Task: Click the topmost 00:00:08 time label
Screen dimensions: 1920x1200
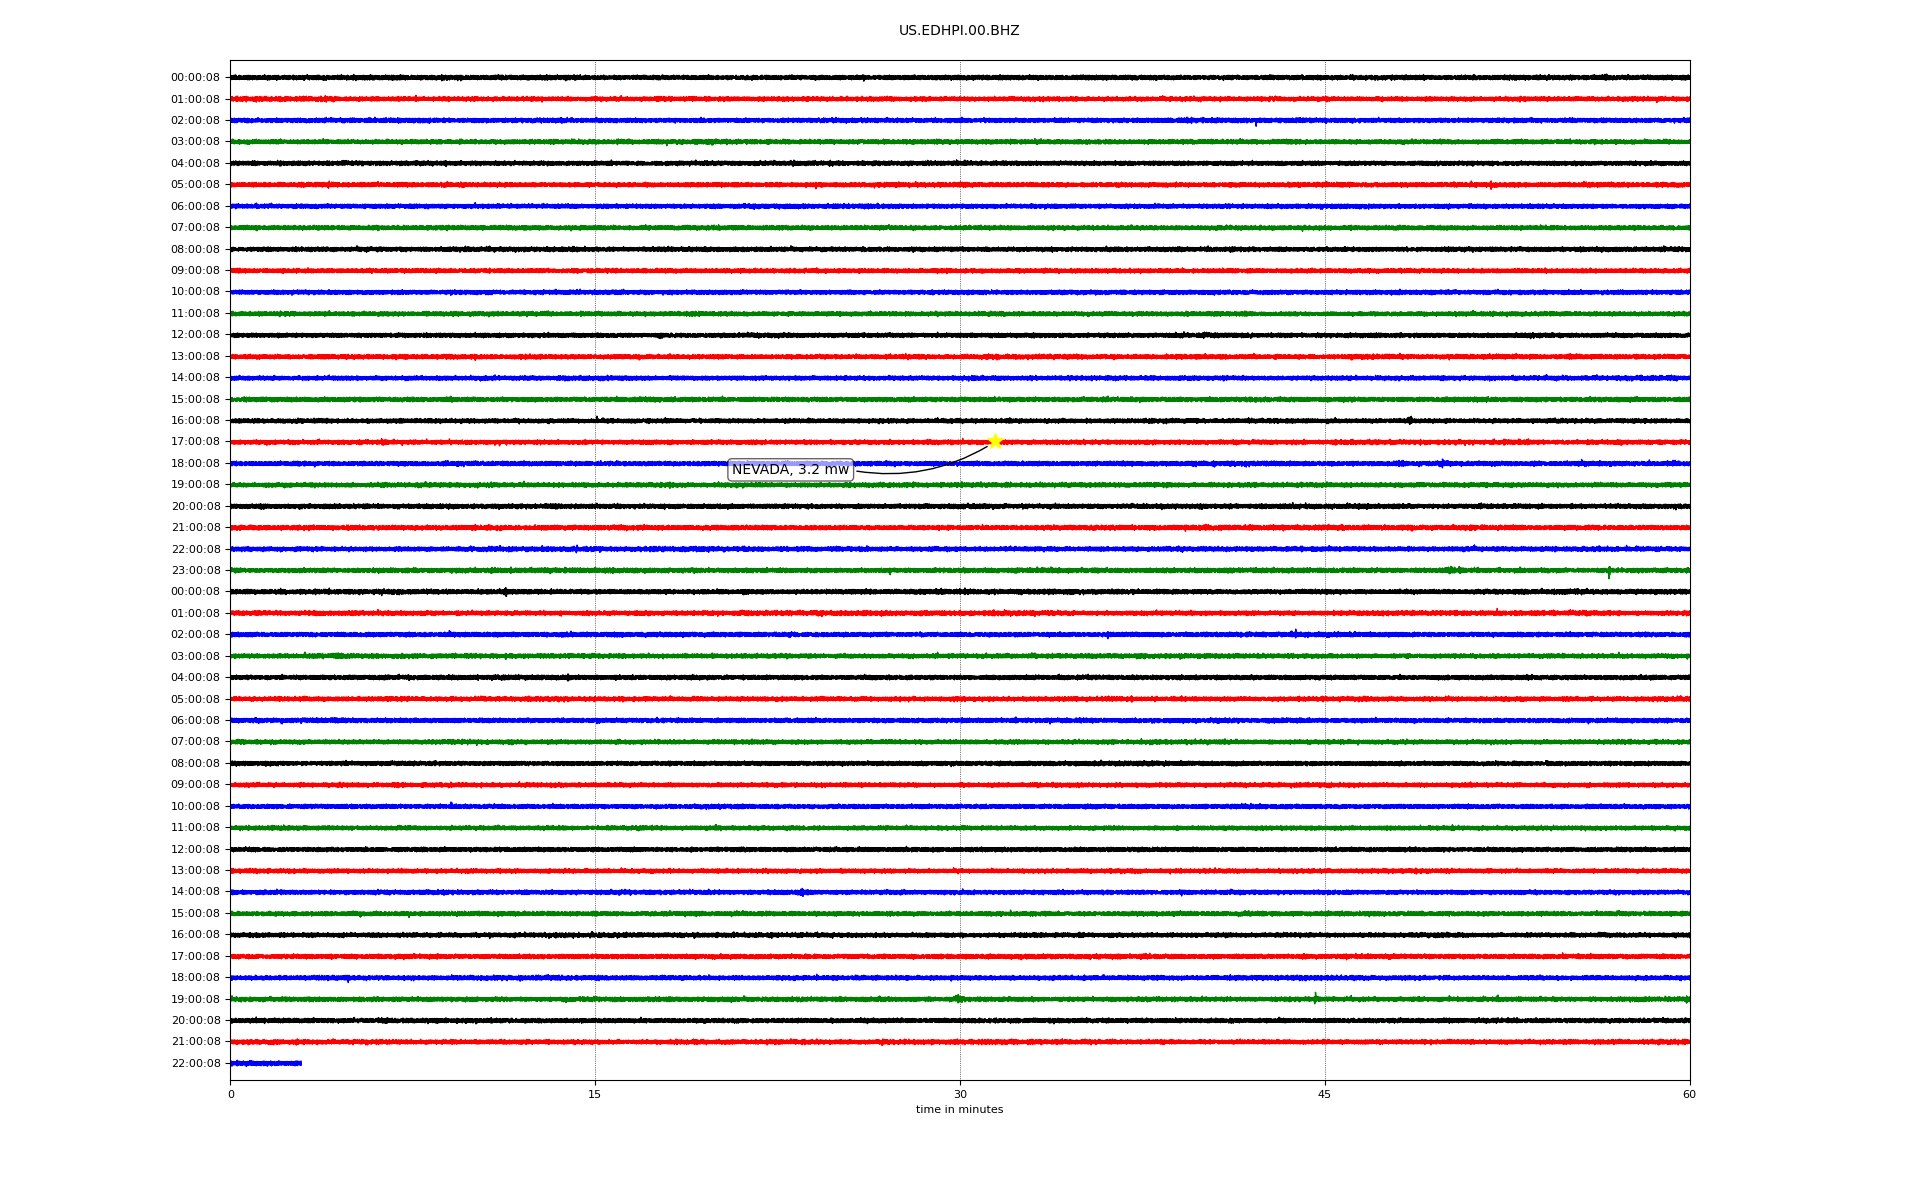Action: [x=195, y=78]
